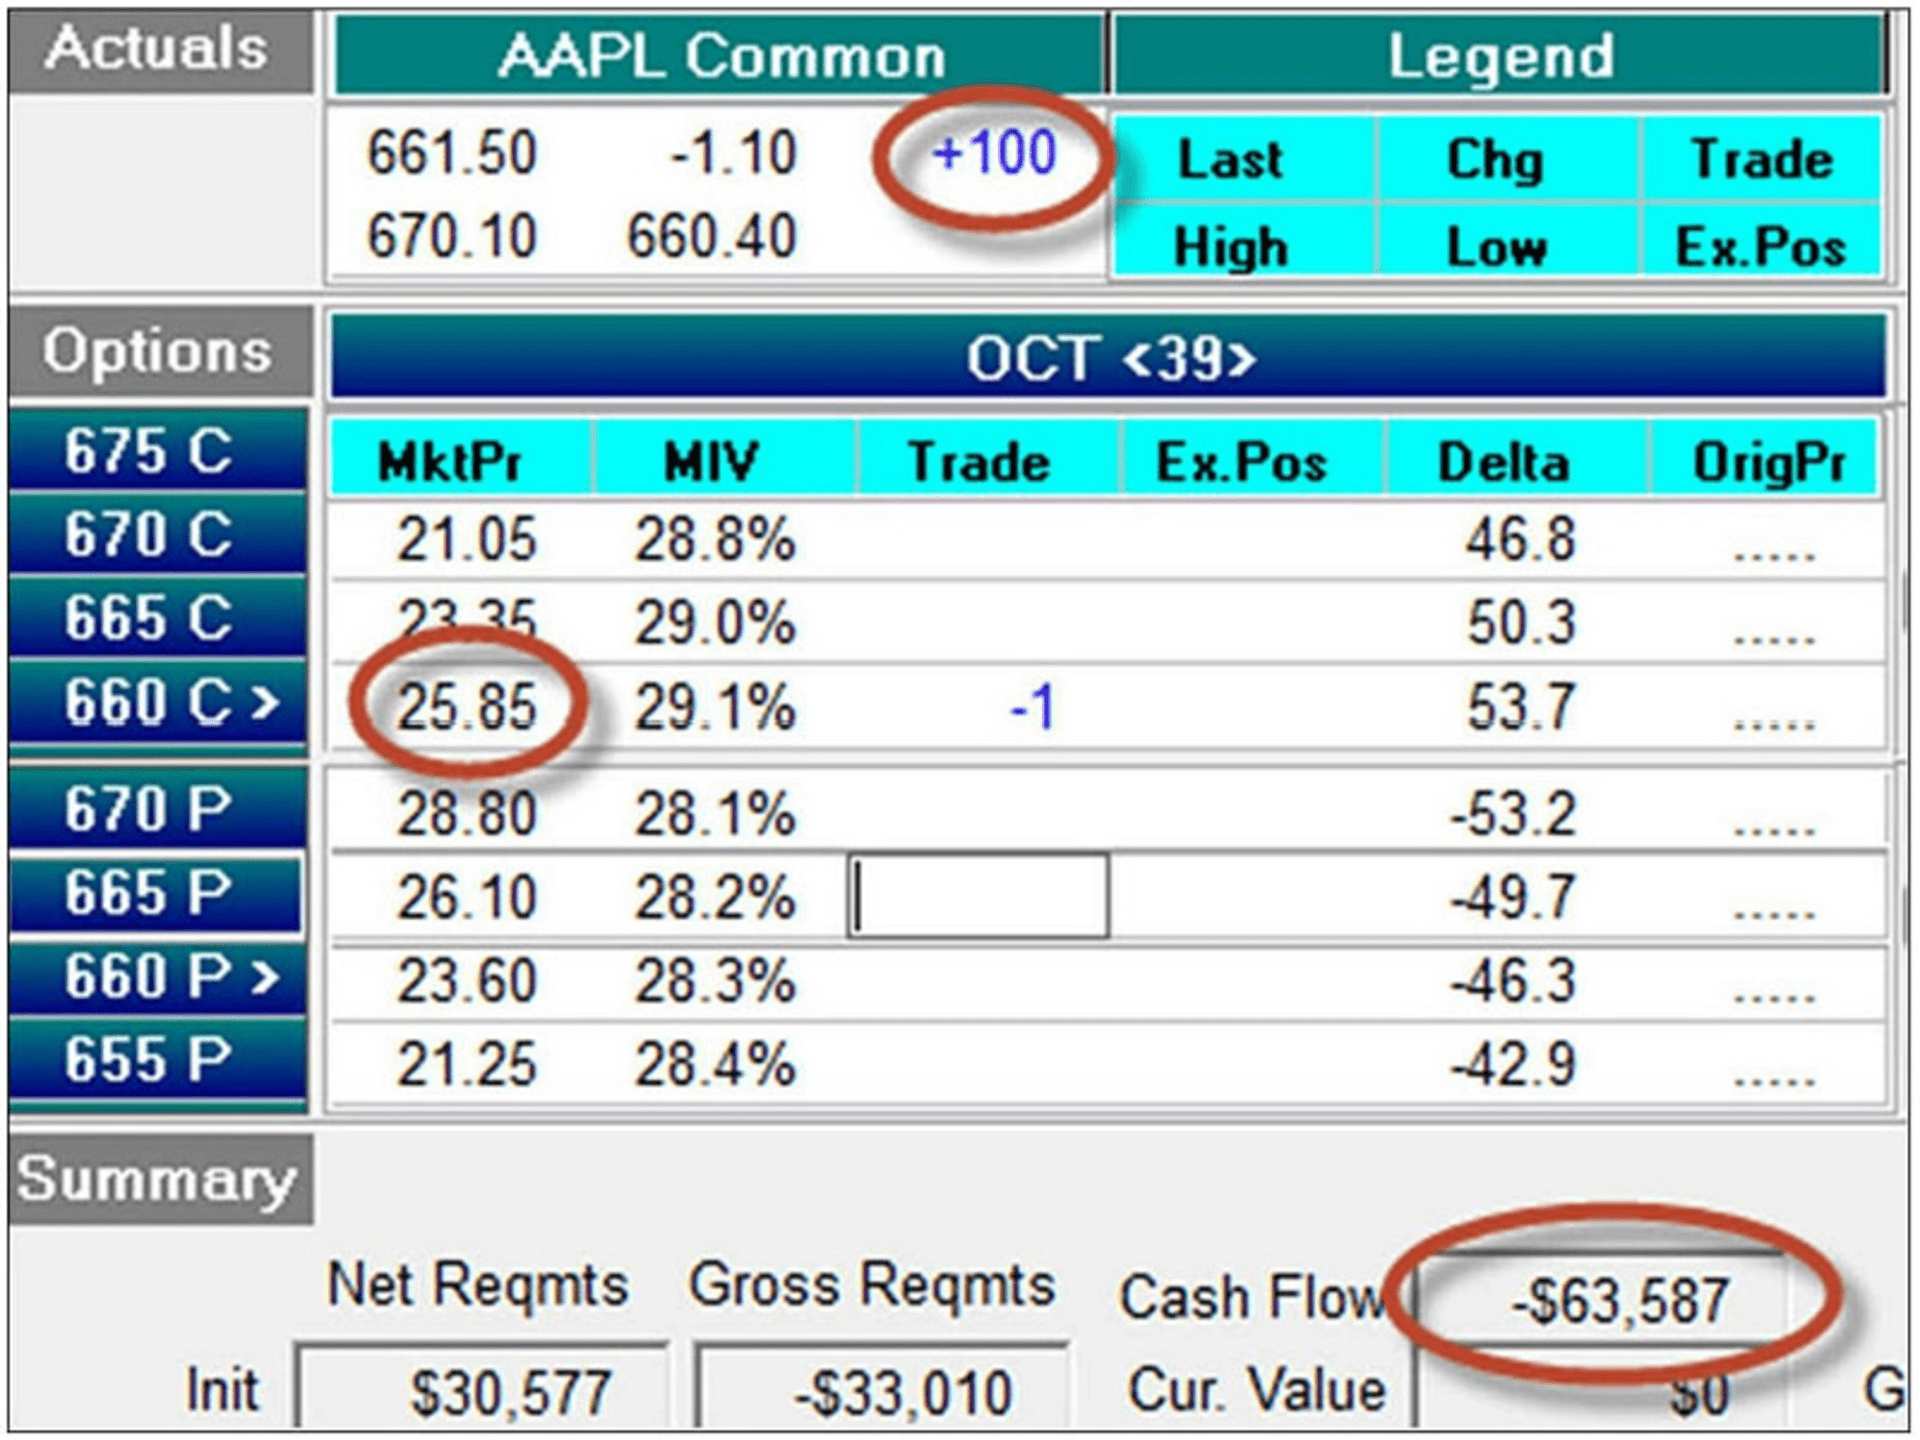The width and height of the screenshot is (1920, 1440).
Task: Click put market price 26.10
Action: (466, 897)
